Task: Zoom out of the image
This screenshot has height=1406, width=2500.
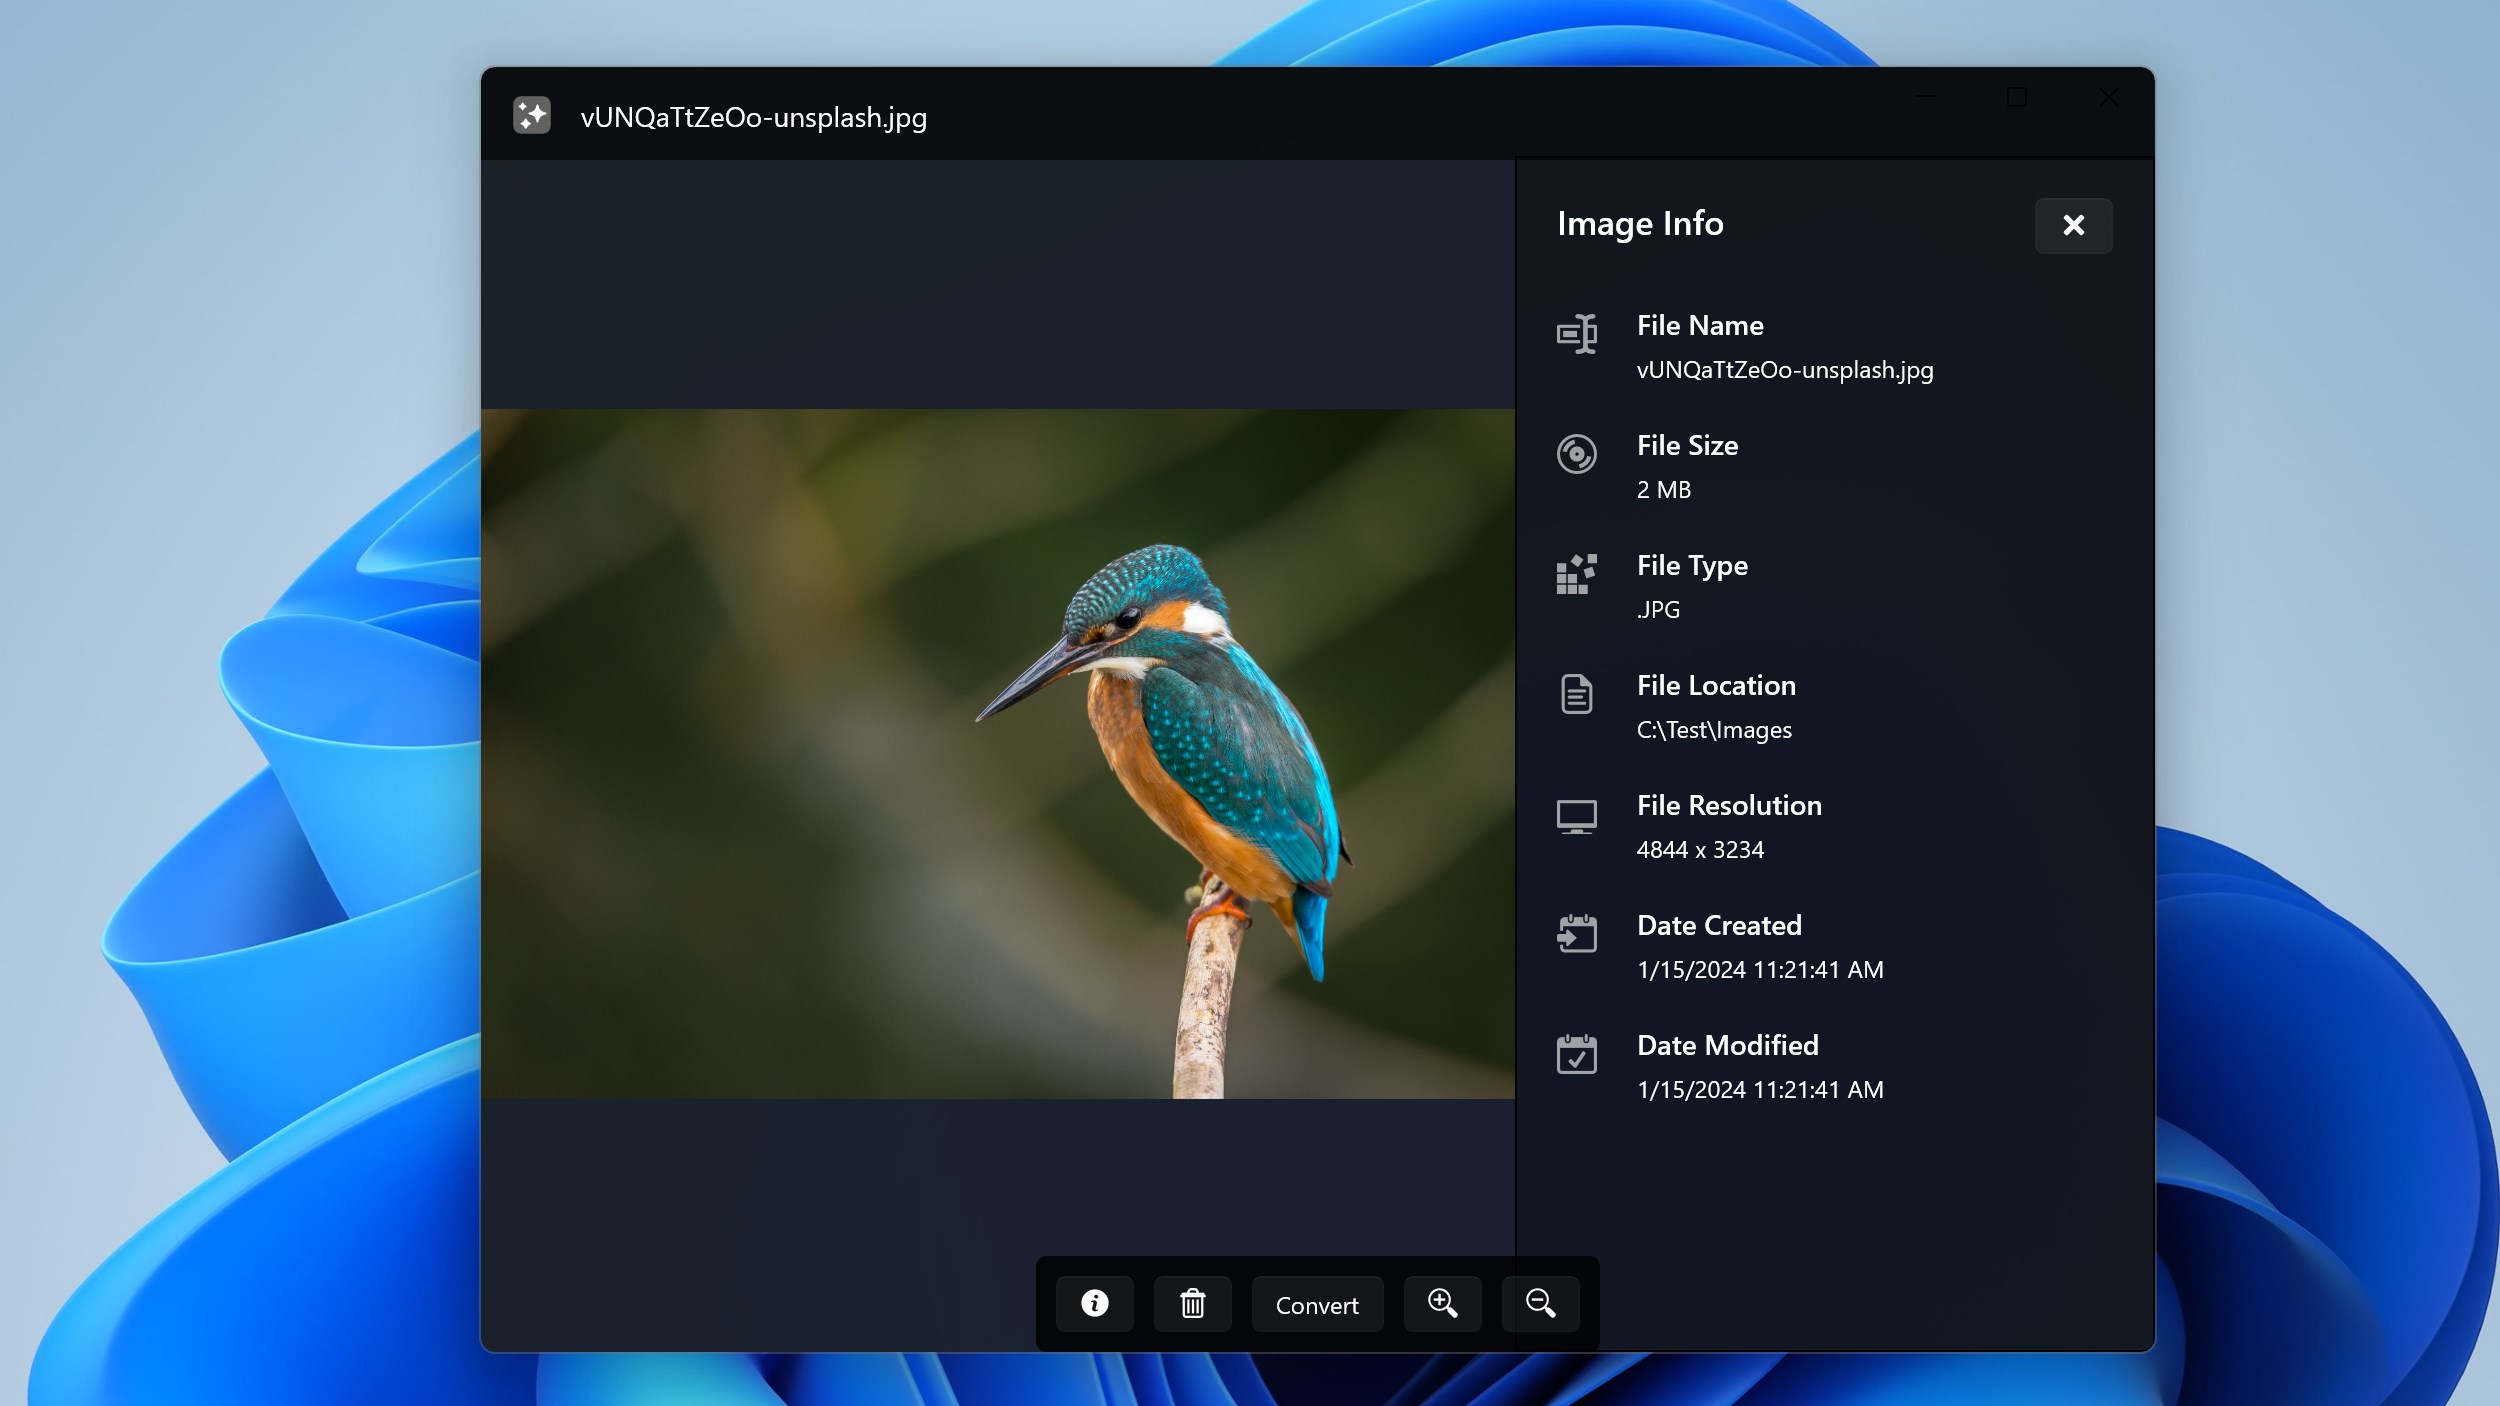Action: click(1540, 1303)
